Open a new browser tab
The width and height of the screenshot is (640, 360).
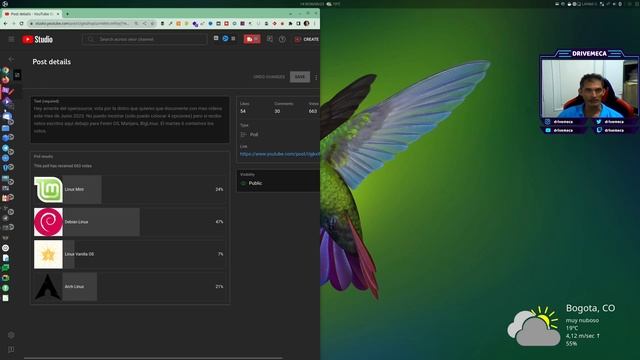tap(67, 14)
